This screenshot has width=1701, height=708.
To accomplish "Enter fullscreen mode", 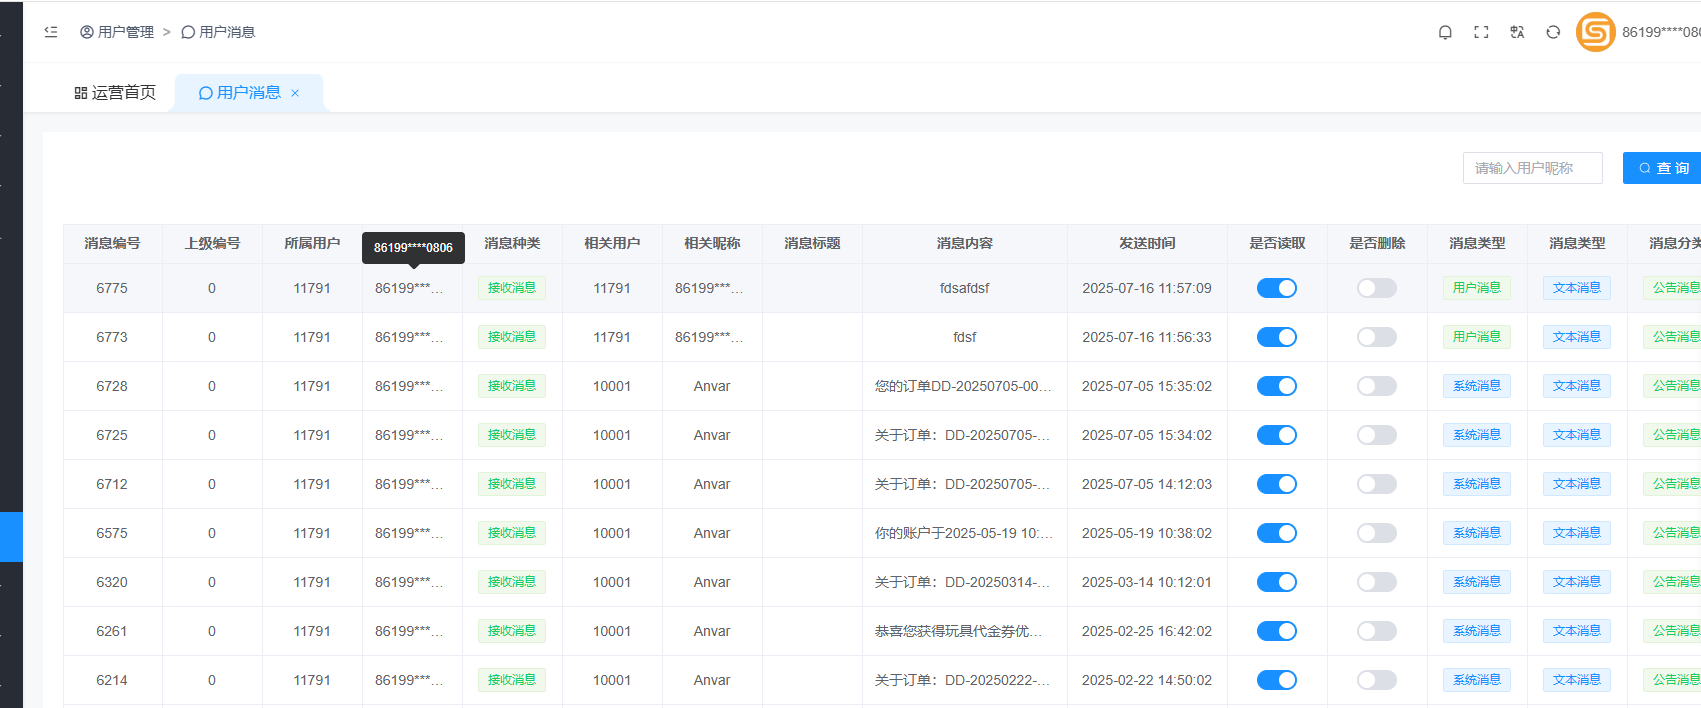I will (x=1481, y=32).
